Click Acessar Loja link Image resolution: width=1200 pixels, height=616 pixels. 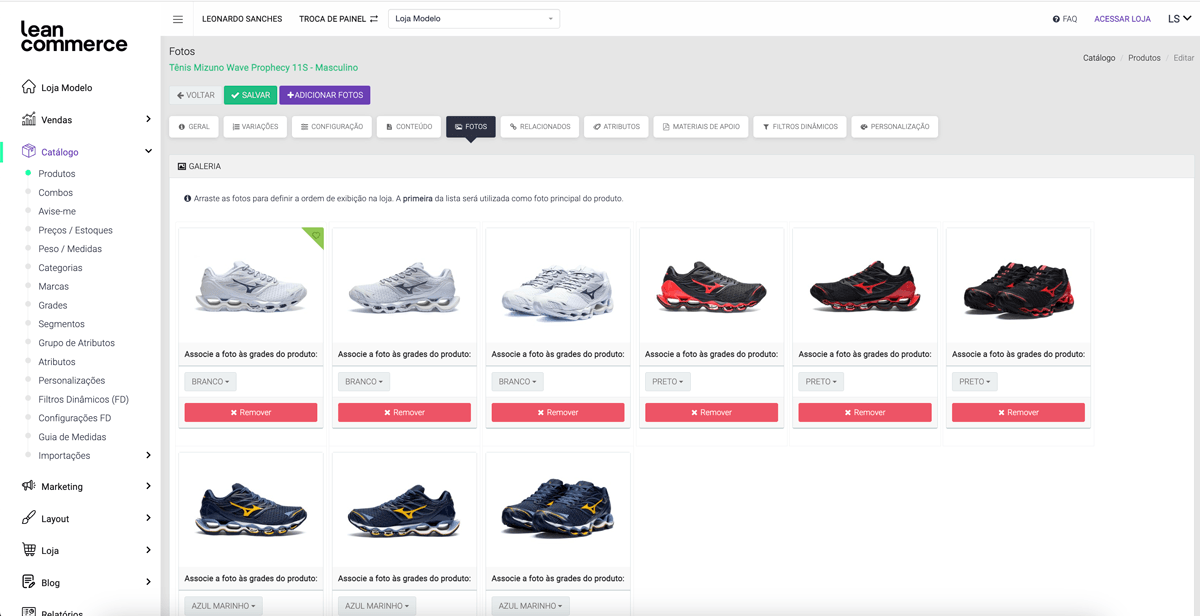1122,19
